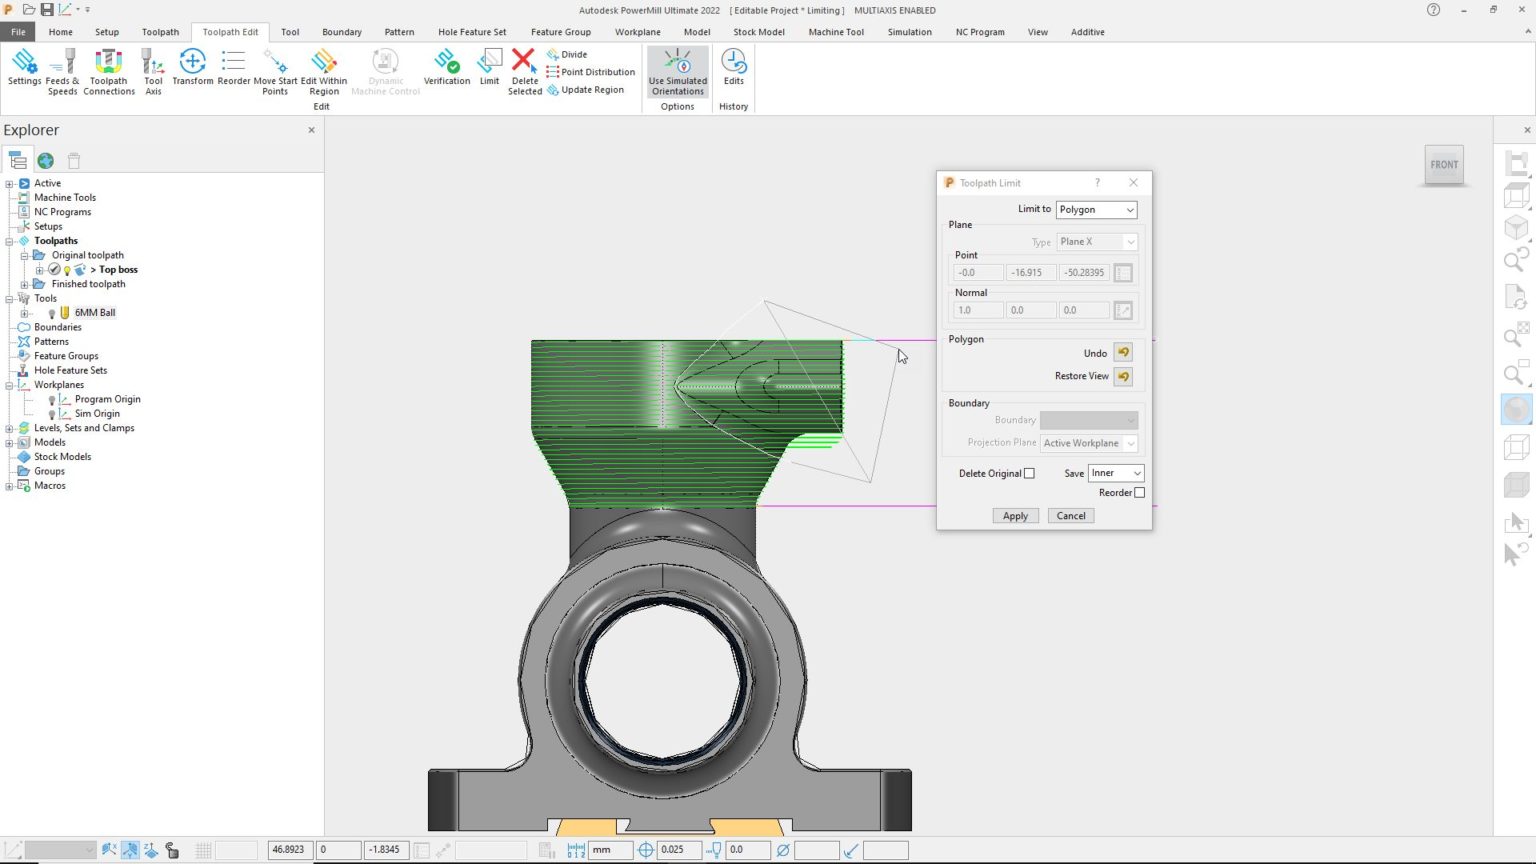Open Feeds & Speeds settings
This screenshot has height=864, width=1536.
pos(62,70)
